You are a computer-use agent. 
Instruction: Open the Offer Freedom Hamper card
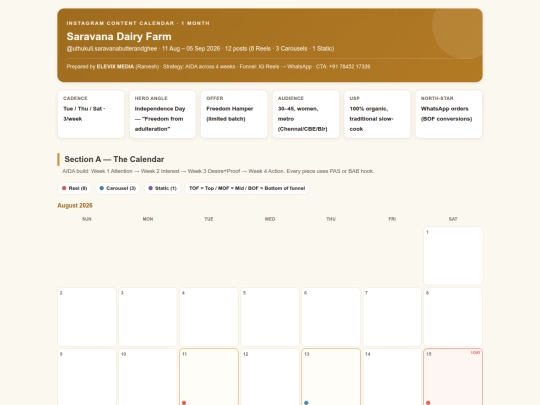234,114
